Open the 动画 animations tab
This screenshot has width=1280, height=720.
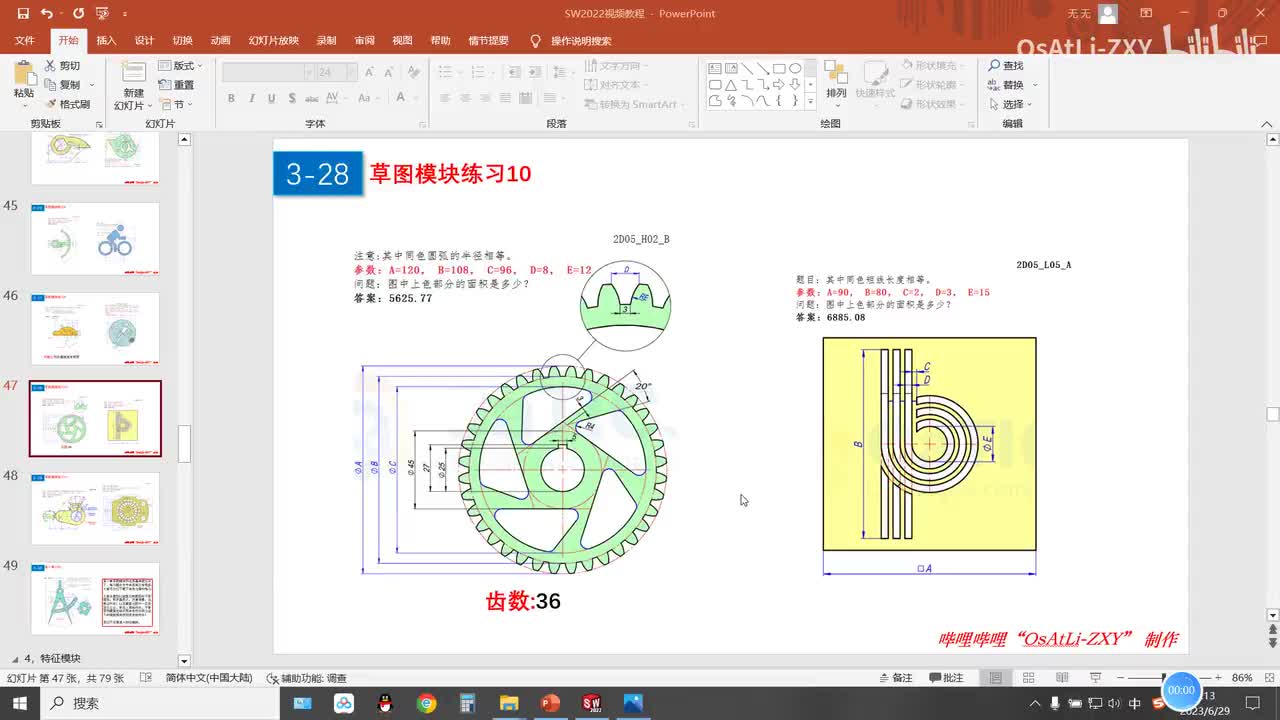[220, 41]
